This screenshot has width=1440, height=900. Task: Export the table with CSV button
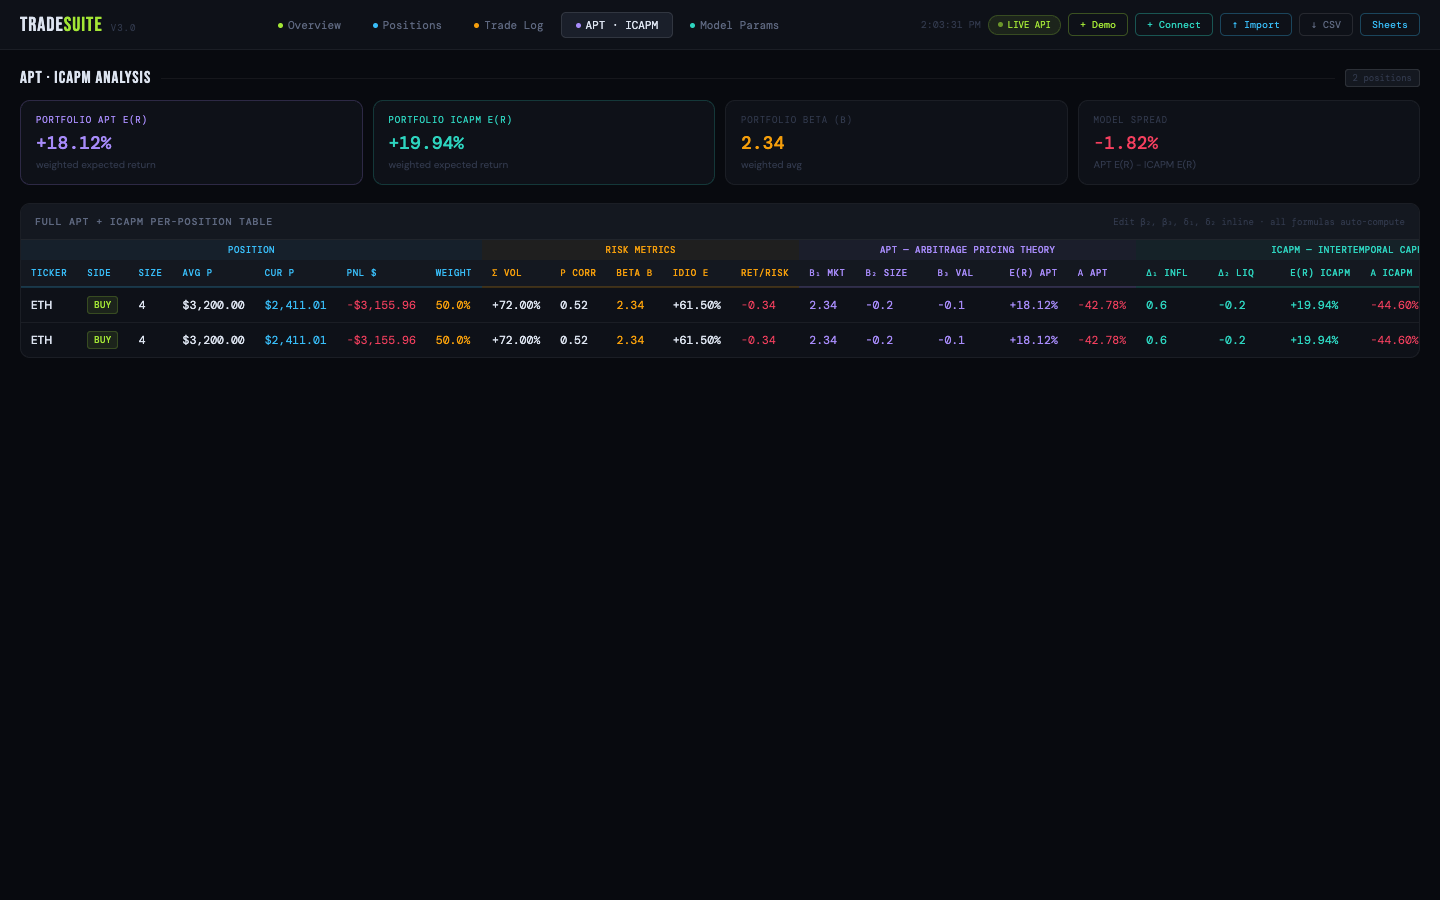tap(1326, 25)
